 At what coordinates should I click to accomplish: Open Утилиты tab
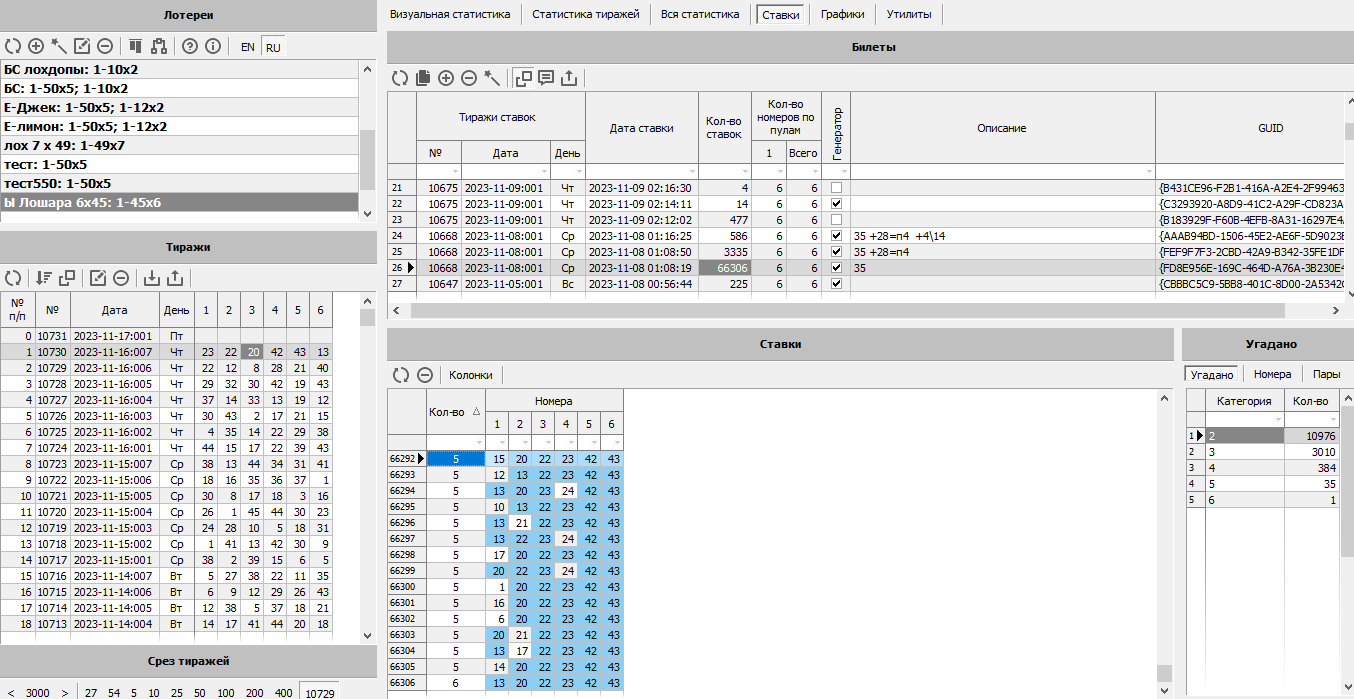pos(909,15)
